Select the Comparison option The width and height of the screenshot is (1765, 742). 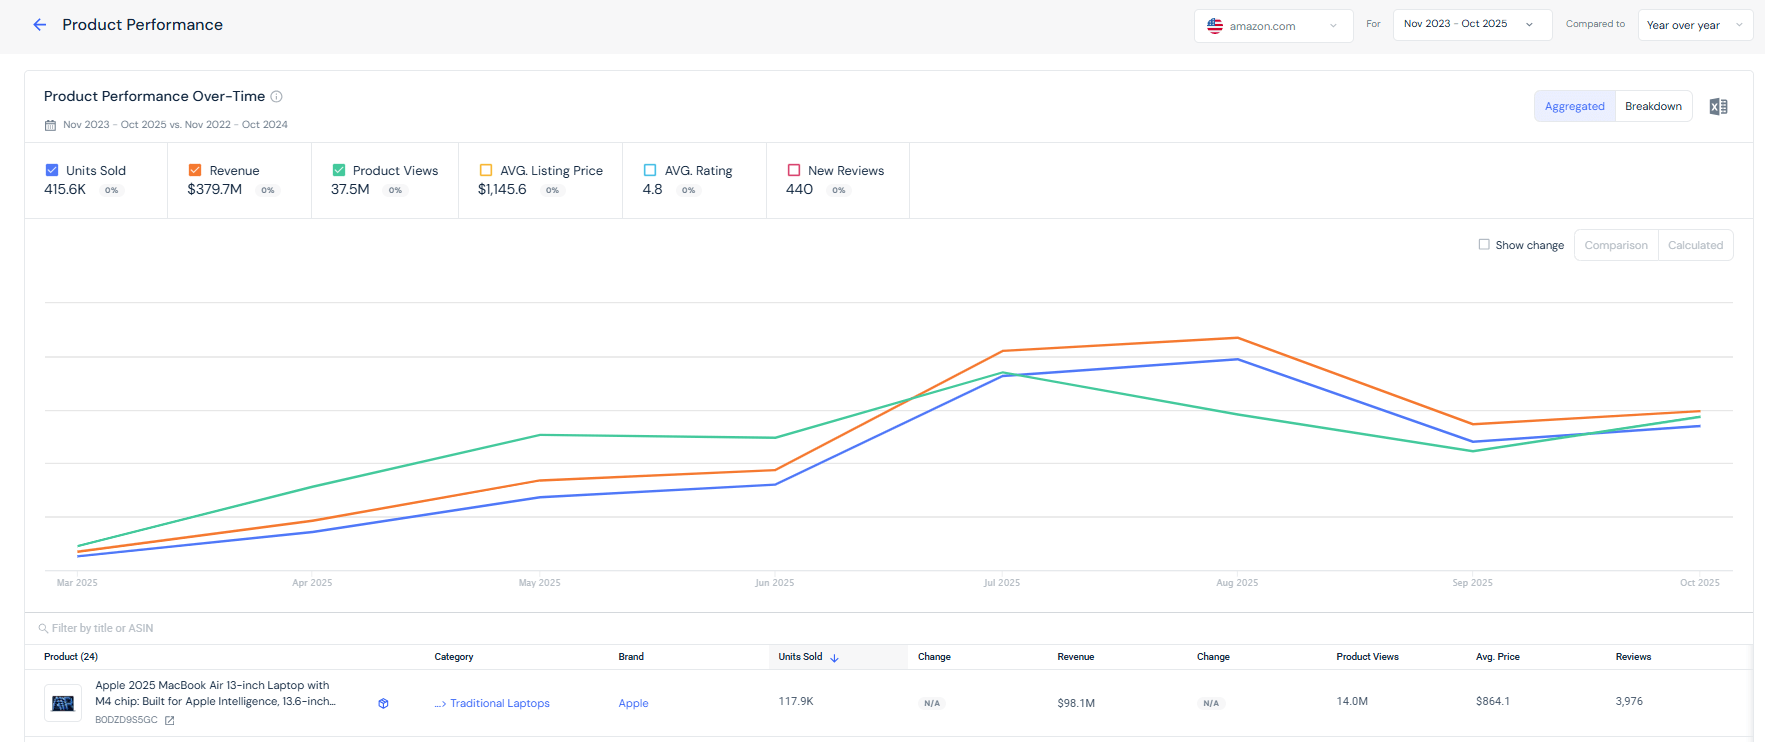pyautogui.click(x=1616, y=245)
